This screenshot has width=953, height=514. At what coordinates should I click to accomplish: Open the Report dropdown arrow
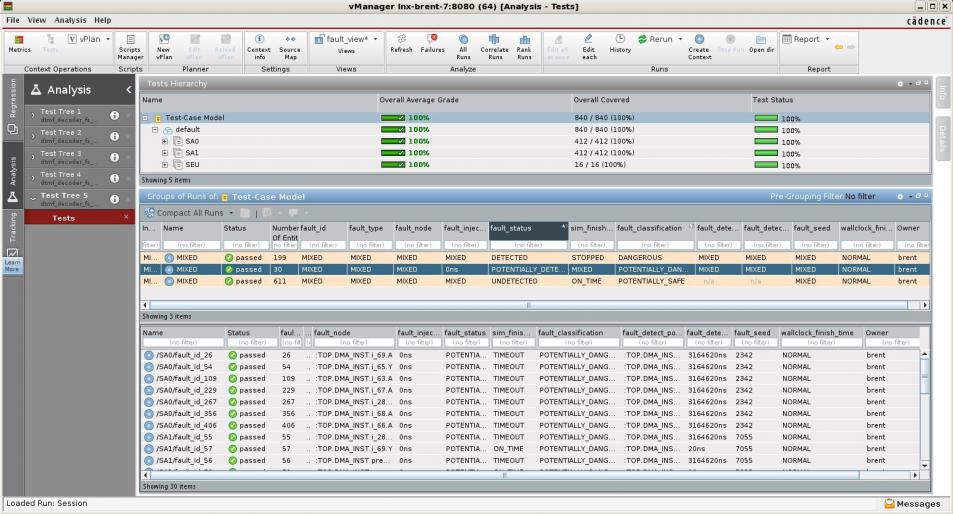tap(827, 39)
